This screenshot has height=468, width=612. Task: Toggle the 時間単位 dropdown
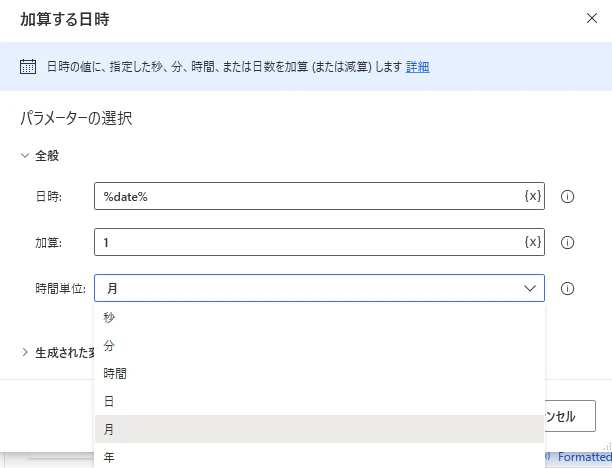[x=319, y=288]
